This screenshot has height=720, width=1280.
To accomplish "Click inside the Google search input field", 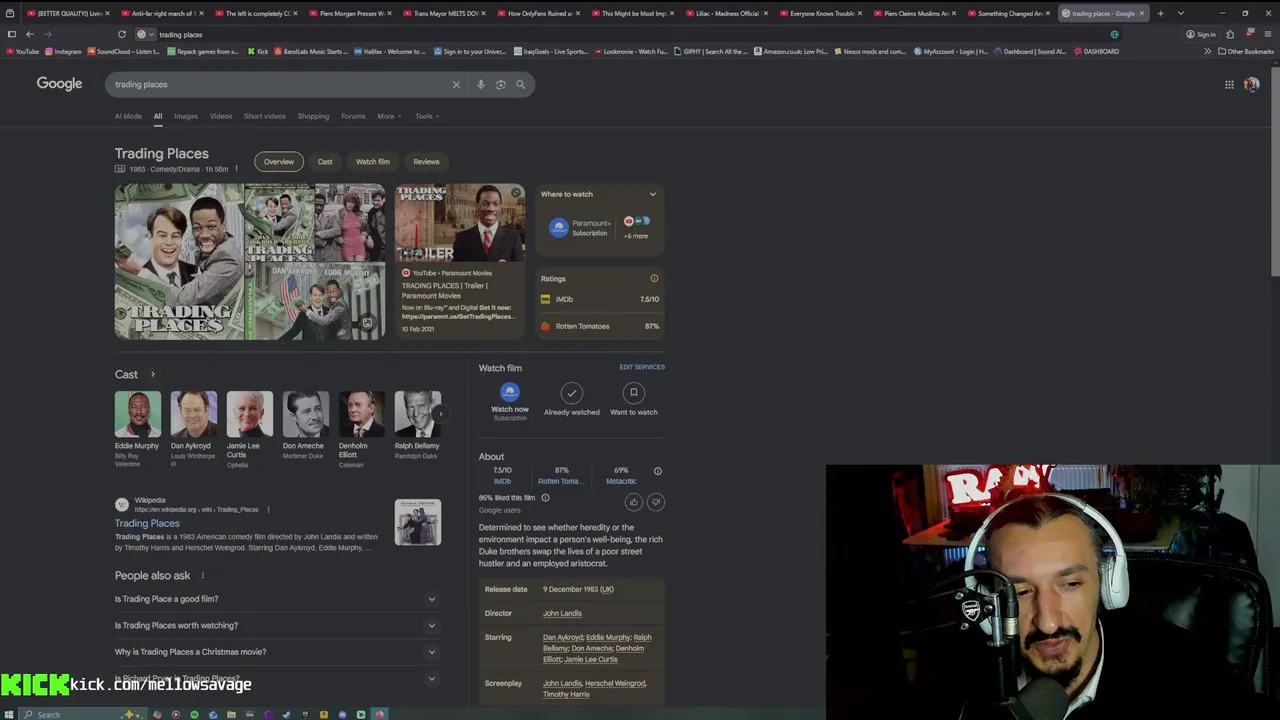I will (x=280, y=85).
